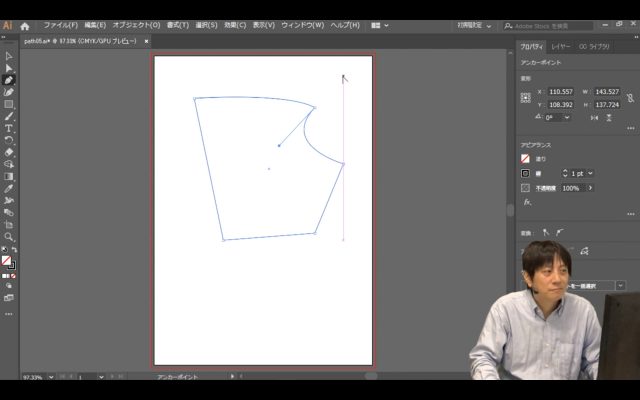This screenshot has height=400, width=640.
Task: Toggle constrain width and height proportions
Action: pos(630,98)
